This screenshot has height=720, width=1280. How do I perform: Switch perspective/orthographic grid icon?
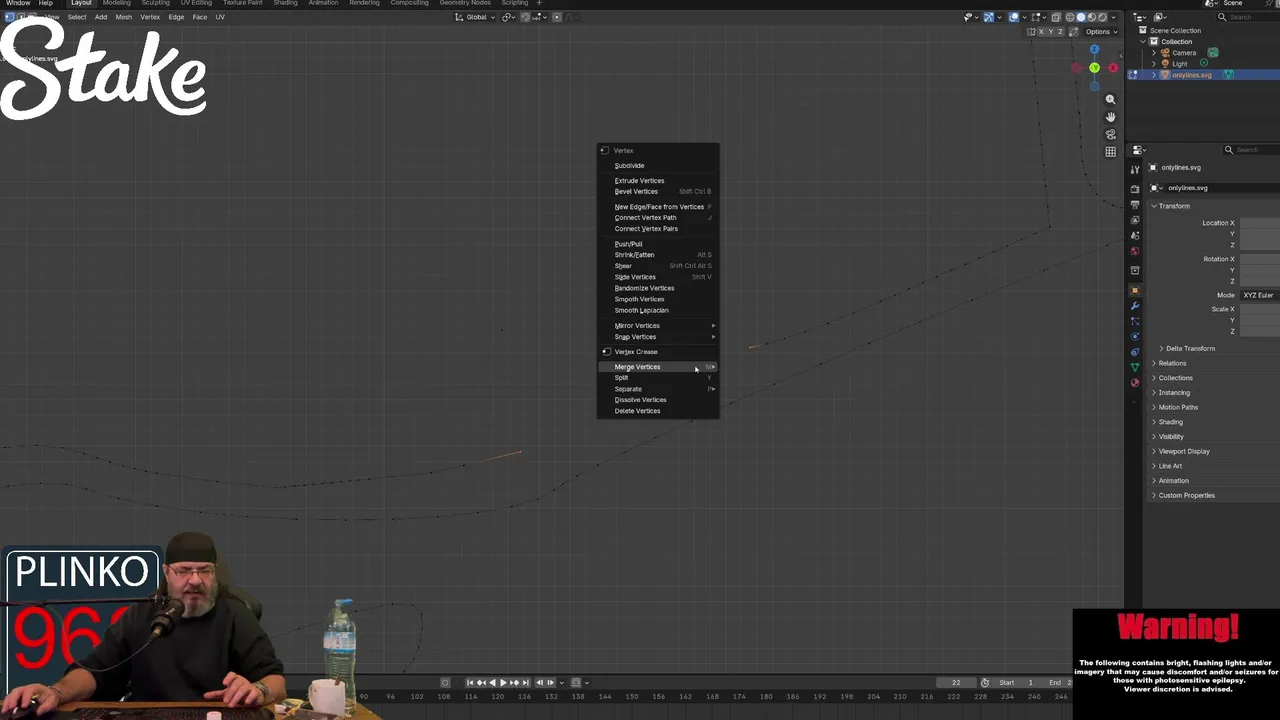pos(1110,152)
